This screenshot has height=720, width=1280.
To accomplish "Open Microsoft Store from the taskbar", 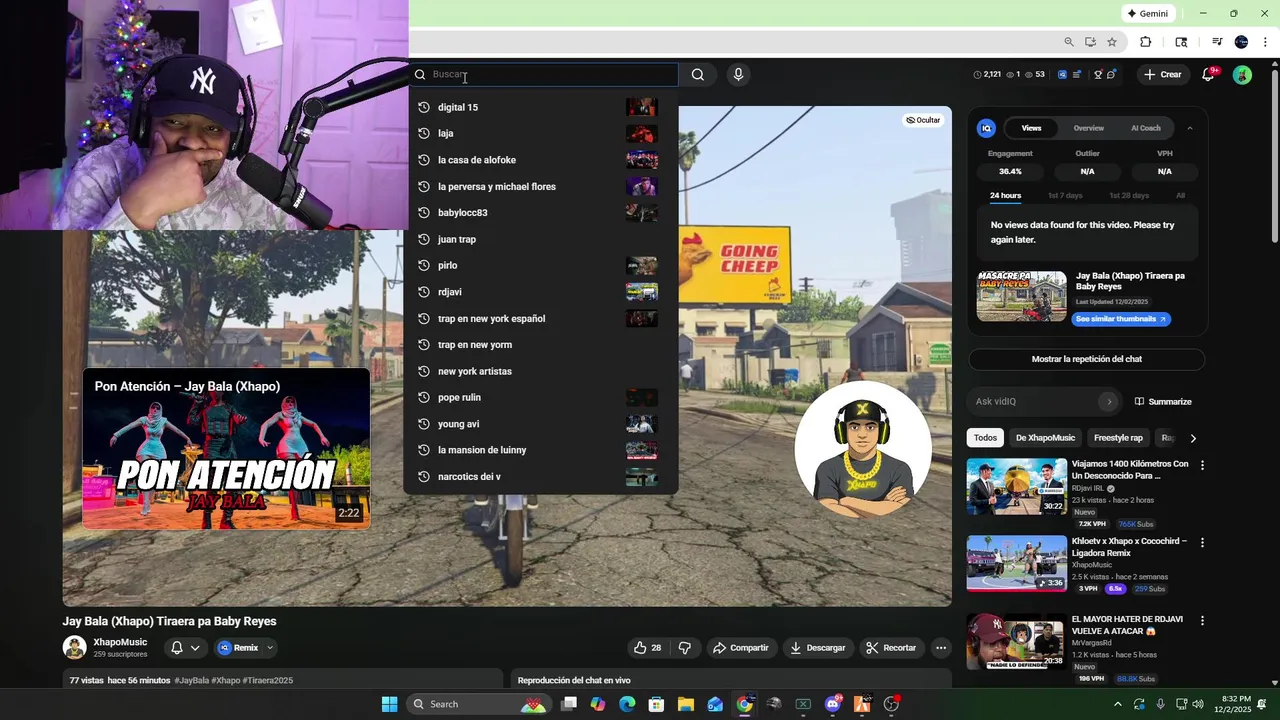I will click(x=656, y=704).
